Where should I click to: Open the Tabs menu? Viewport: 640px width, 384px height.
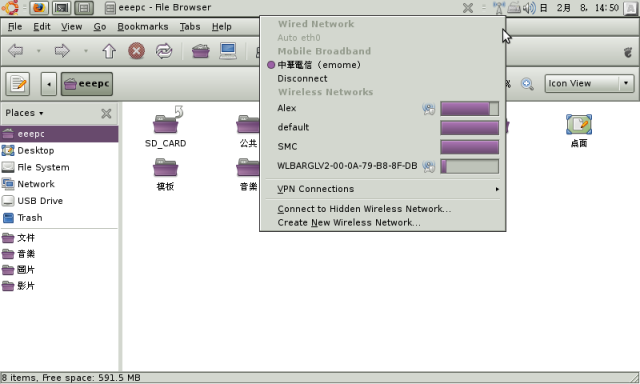tap(190, 27)
